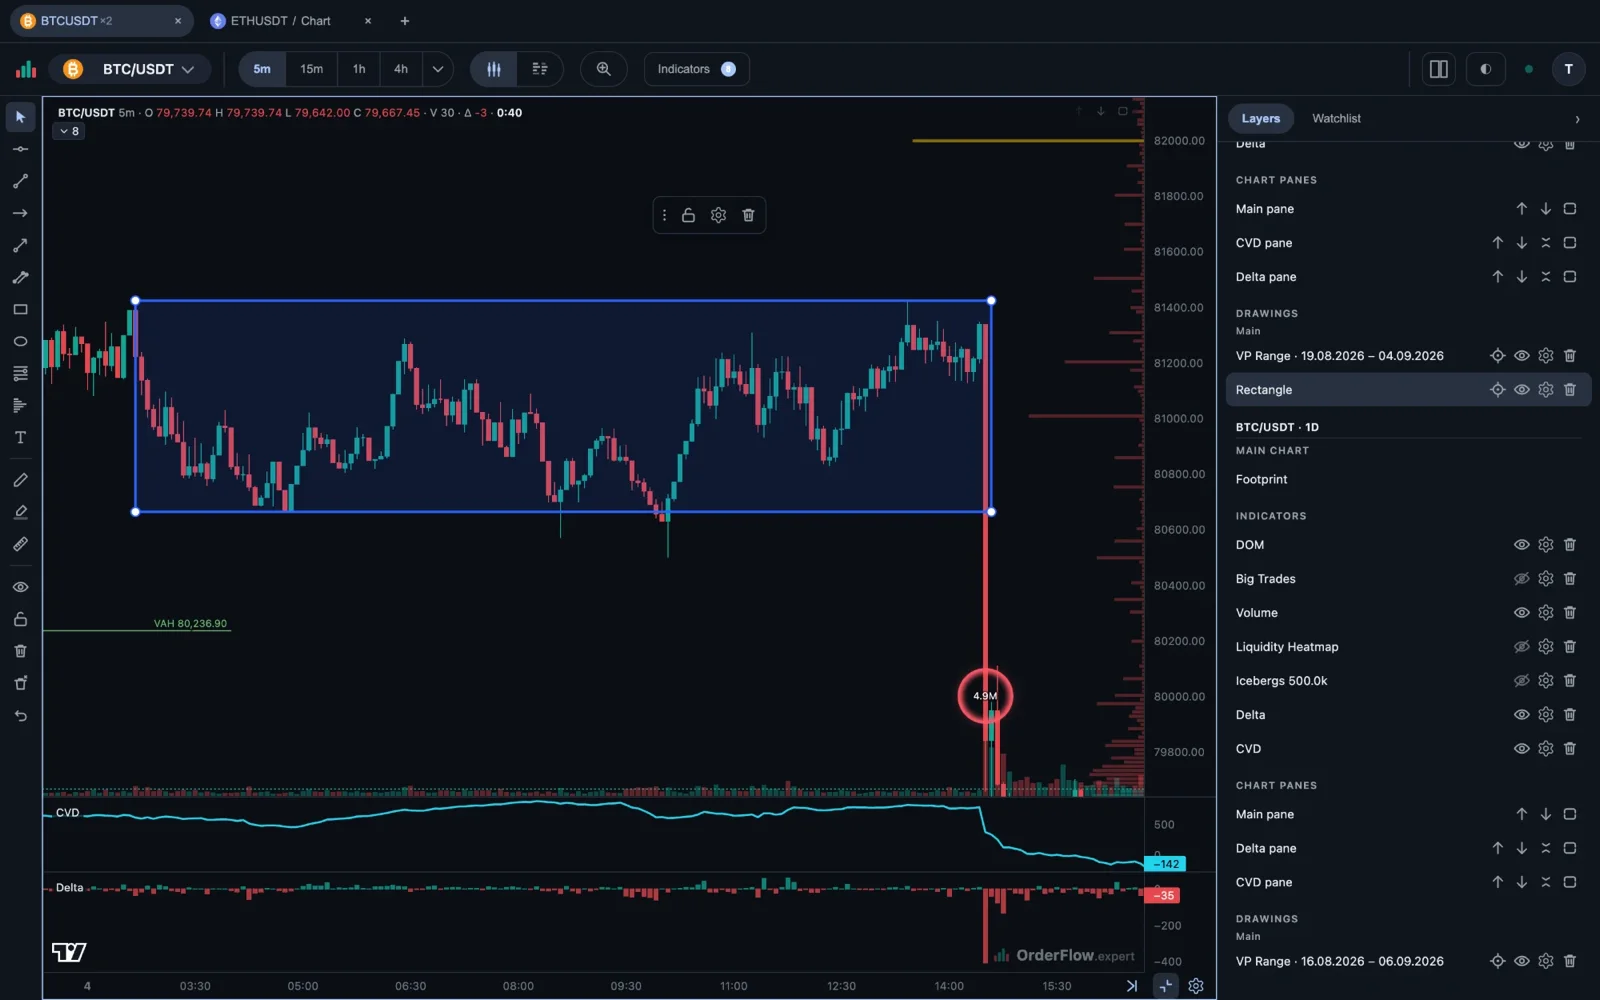
Task: Delete drawing via floating toolbar trash
Action: coord(748,215)
